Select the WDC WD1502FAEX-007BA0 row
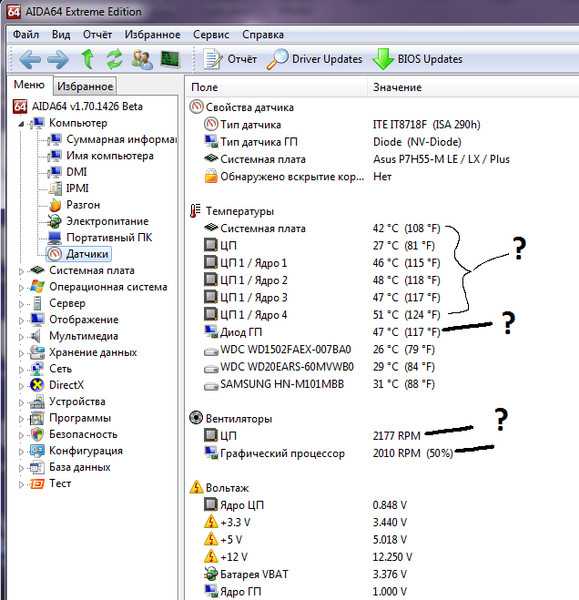Viewport: 579px width, 600px height. 383,349
